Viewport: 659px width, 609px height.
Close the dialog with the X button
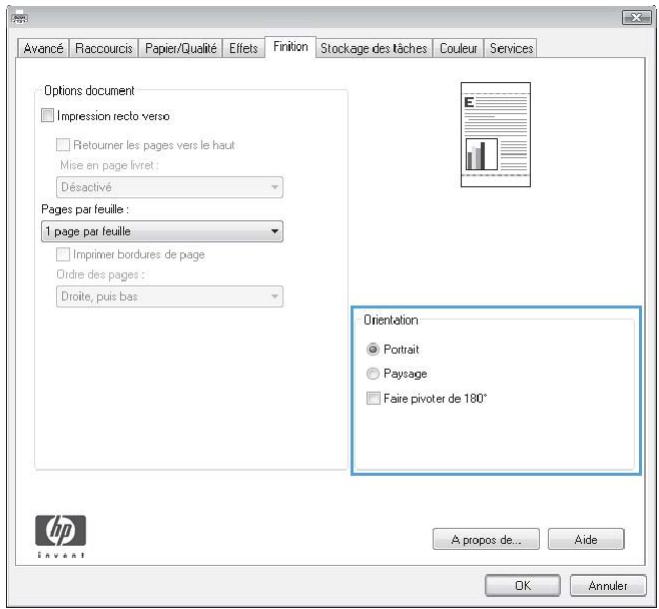[x=637, y=18]
